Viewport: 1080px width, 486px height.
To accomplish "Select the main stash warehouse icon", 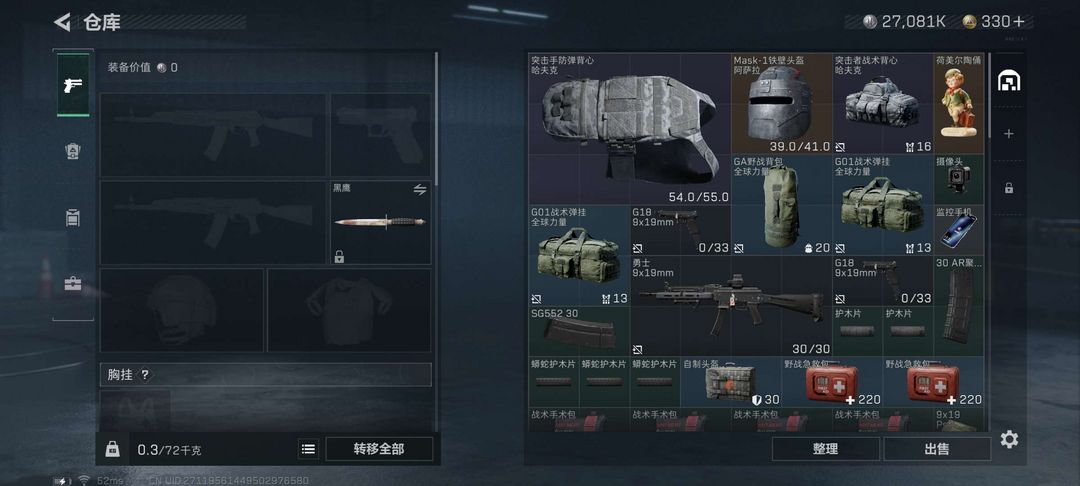I will tap(1008, 81).
